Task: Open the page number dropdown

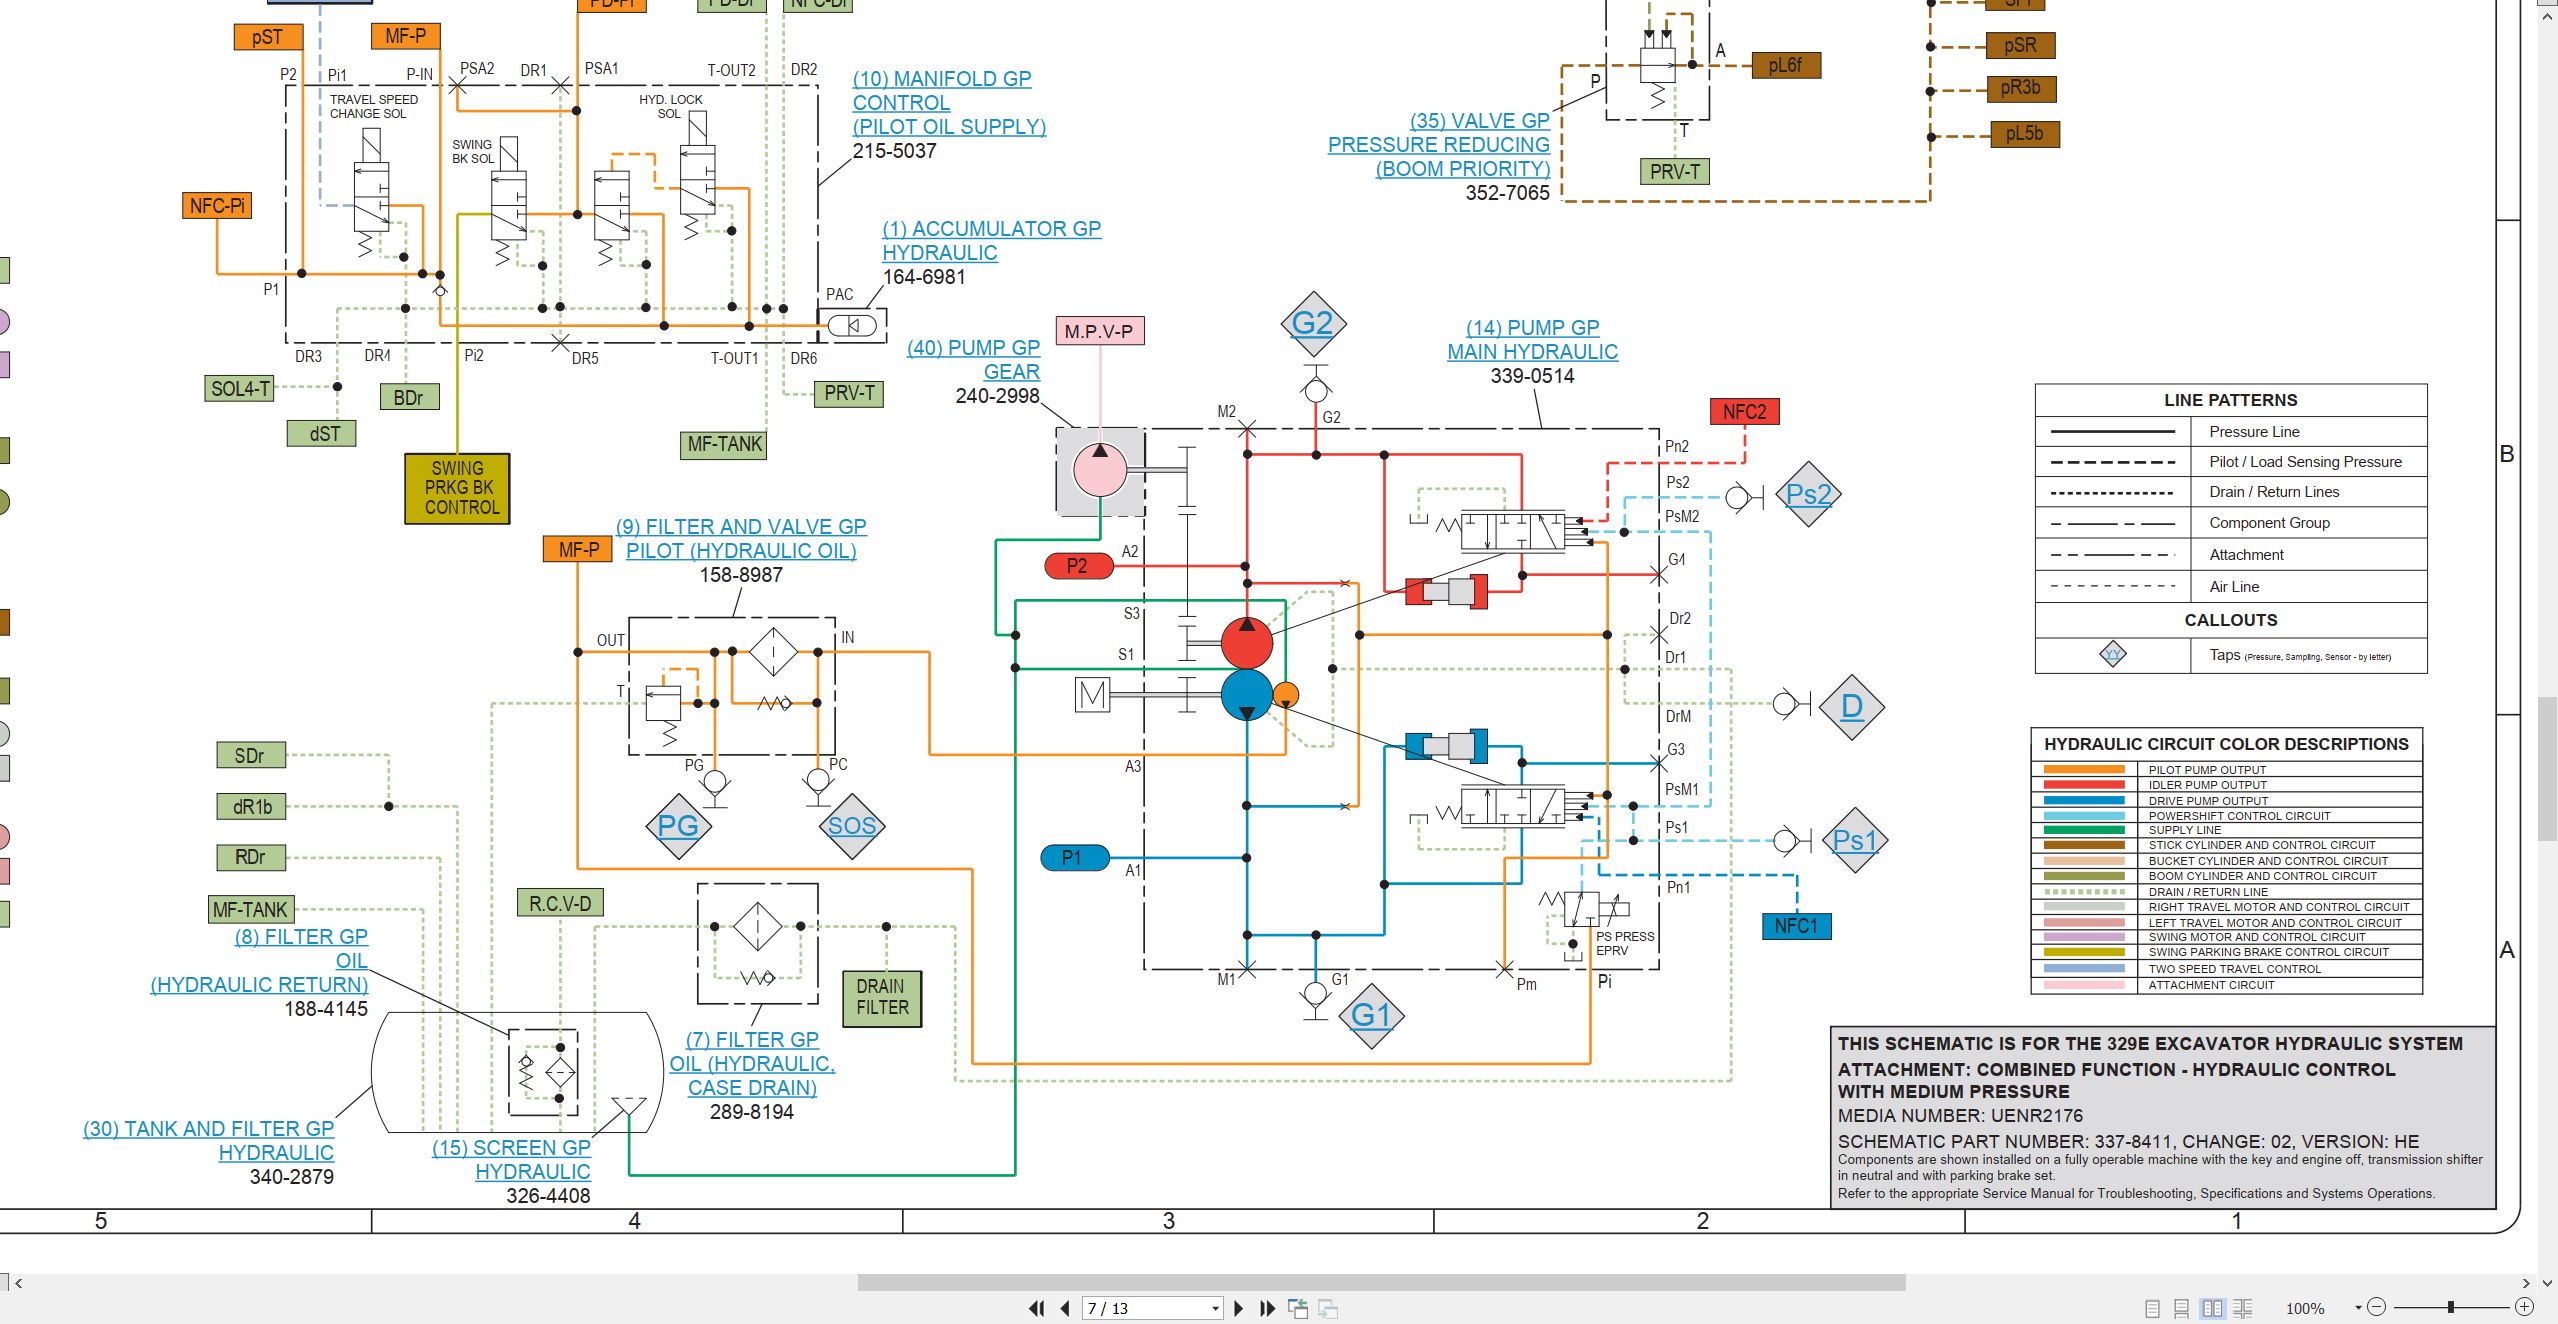Action: [x=1215, y=1309]
